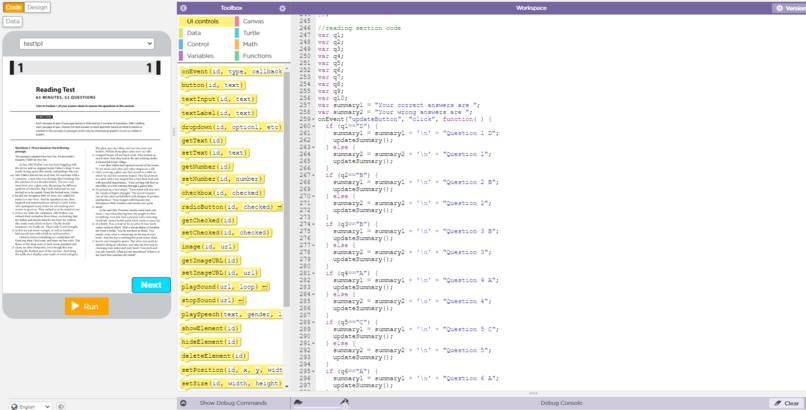Select the textLabel(id, text) block
This screenshot has width=806, height=410.
tap(218, 113)
